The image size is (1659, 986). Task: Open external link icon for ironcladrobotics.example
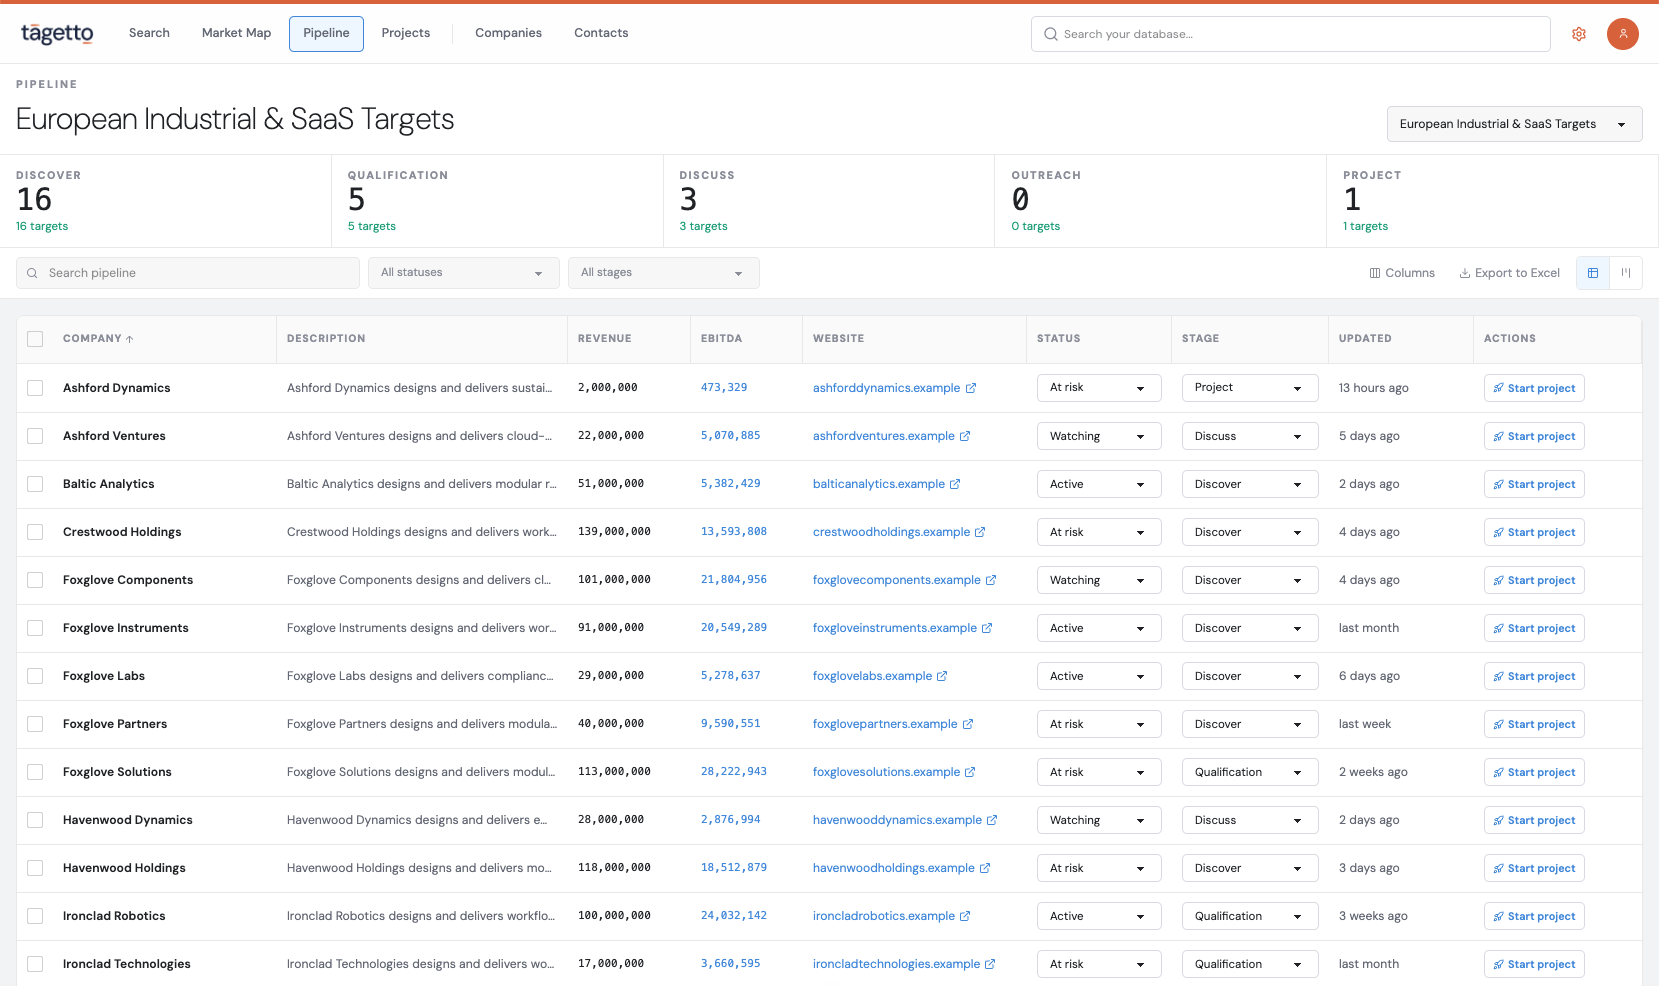pyautogui.click(x=965, y=916)
